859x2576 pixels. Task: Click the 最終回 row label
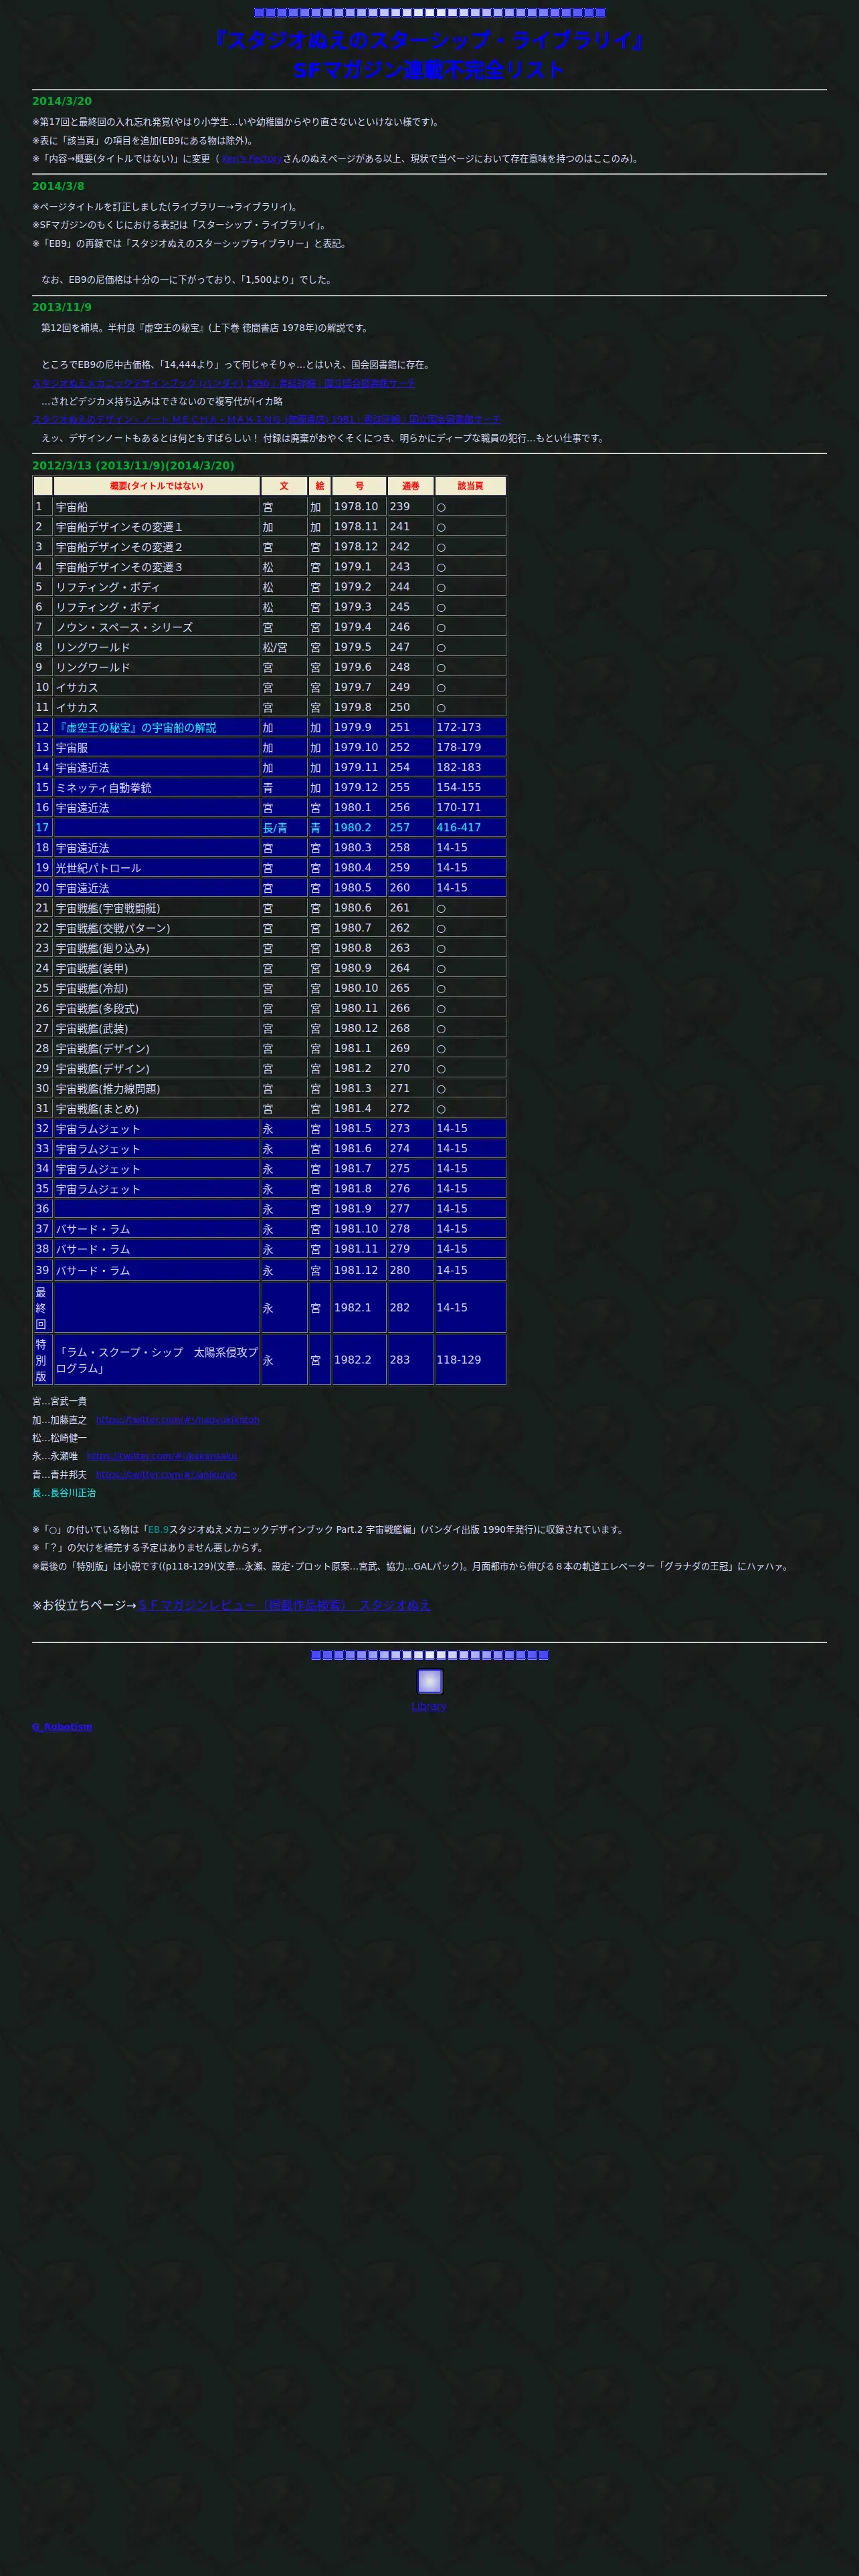[x=42, y=1307]
